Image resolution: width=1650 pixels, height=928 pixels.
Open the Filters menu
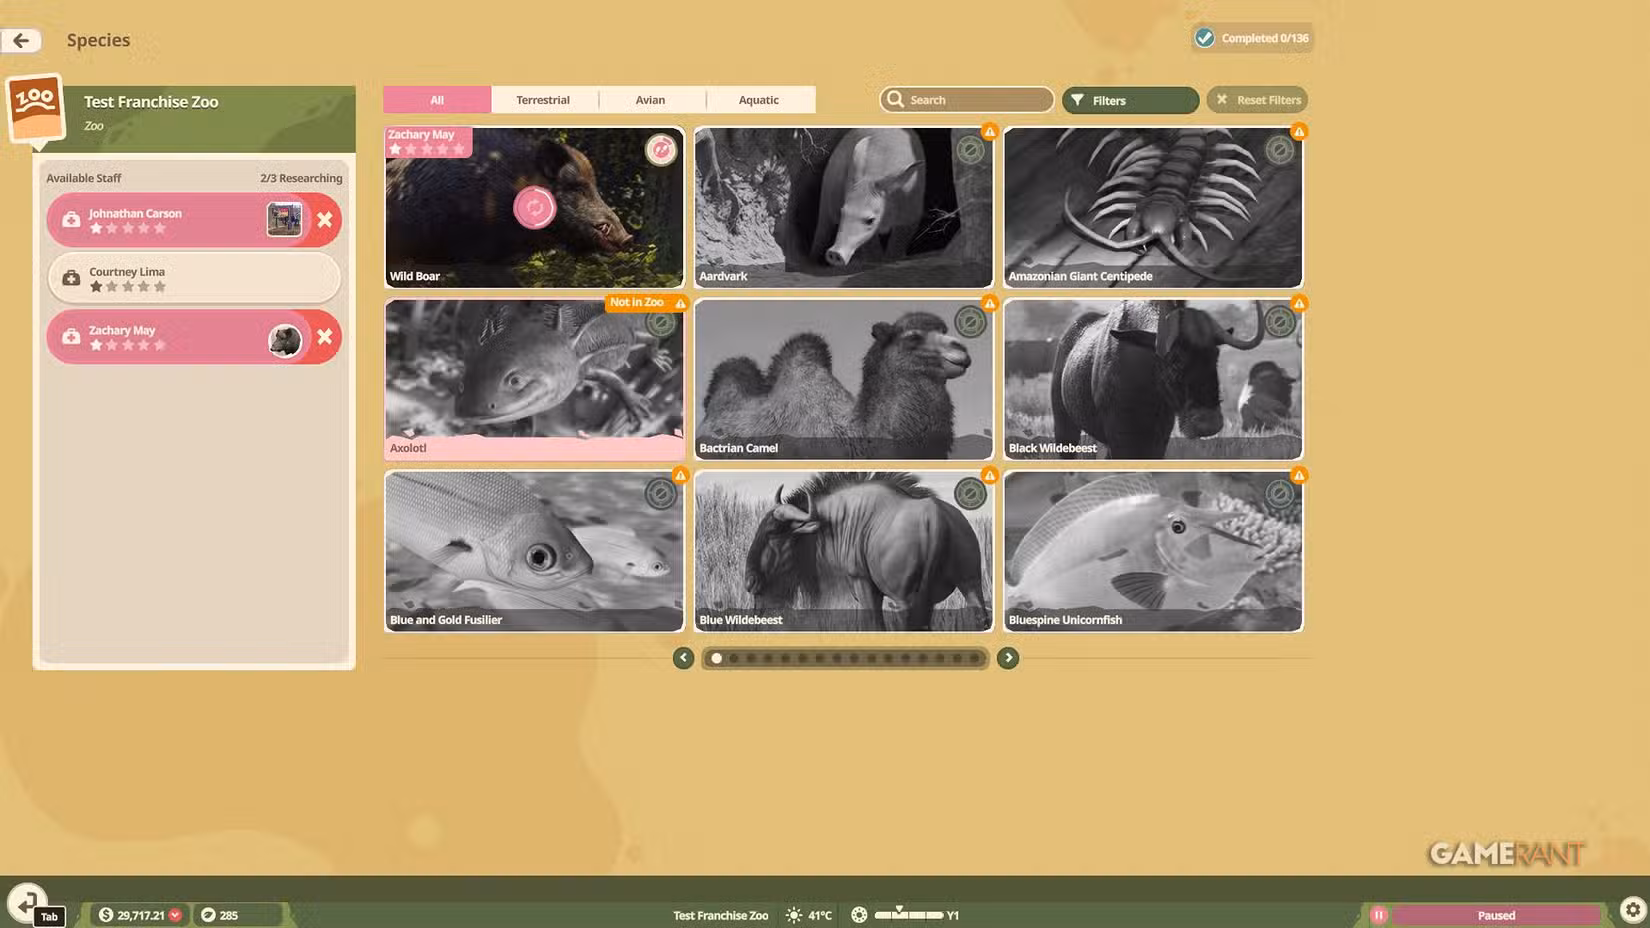point(1130,100)
